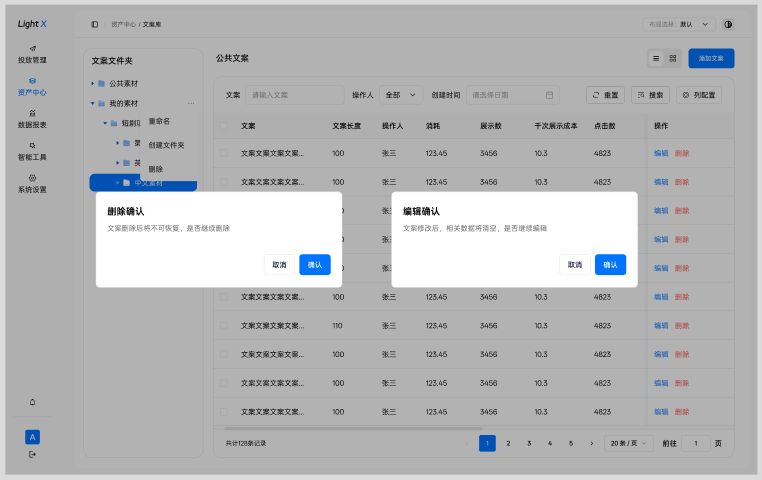Click the 搜索 button
The image size is (762, 480).
point(650,95)
